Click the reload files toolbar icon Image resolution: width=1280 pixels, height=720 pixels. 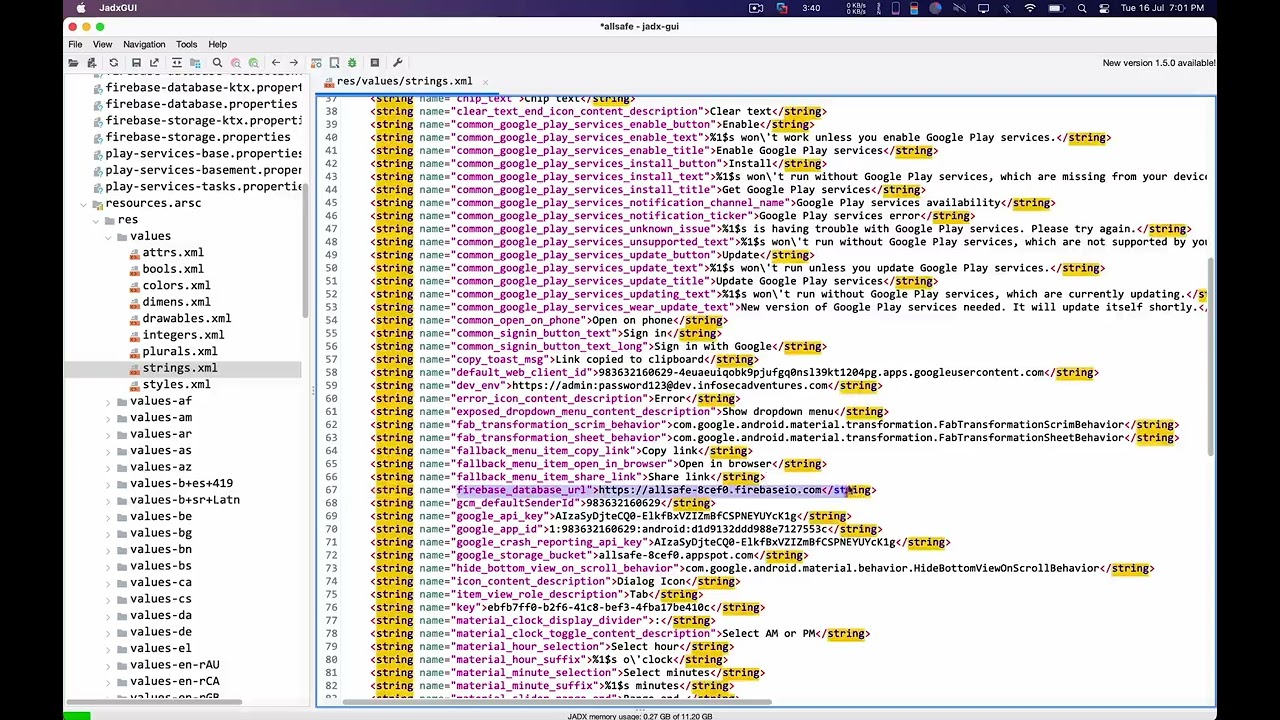coord(114,63)
